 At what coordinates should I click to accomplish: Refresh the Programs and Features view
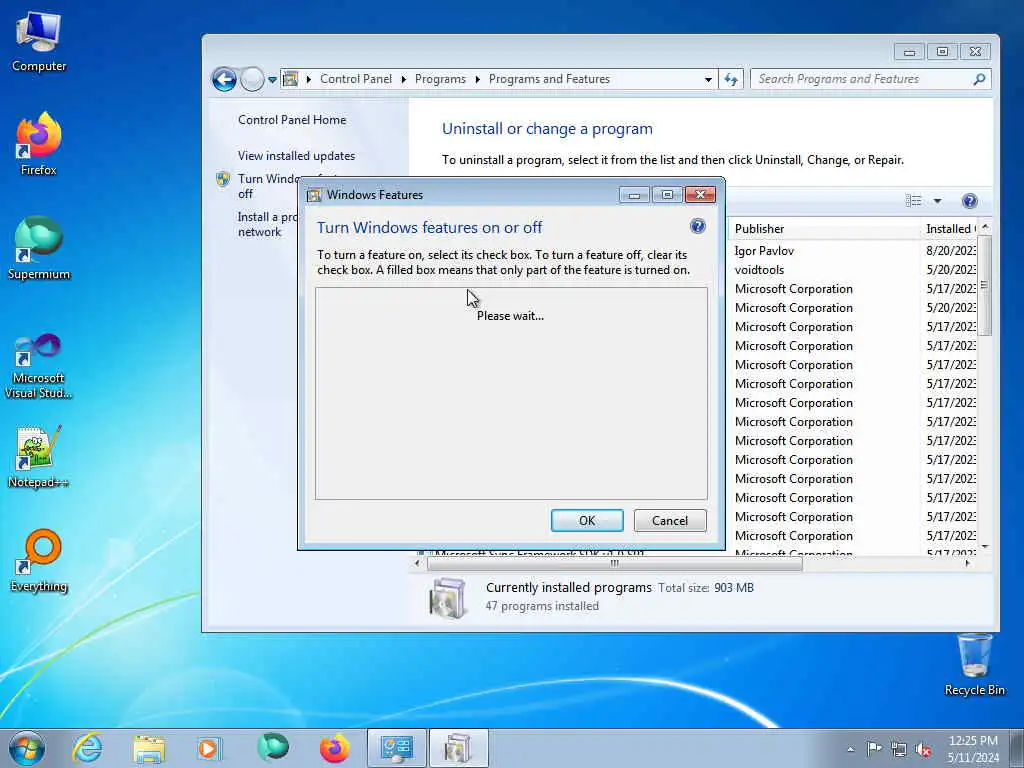point(731,79)
